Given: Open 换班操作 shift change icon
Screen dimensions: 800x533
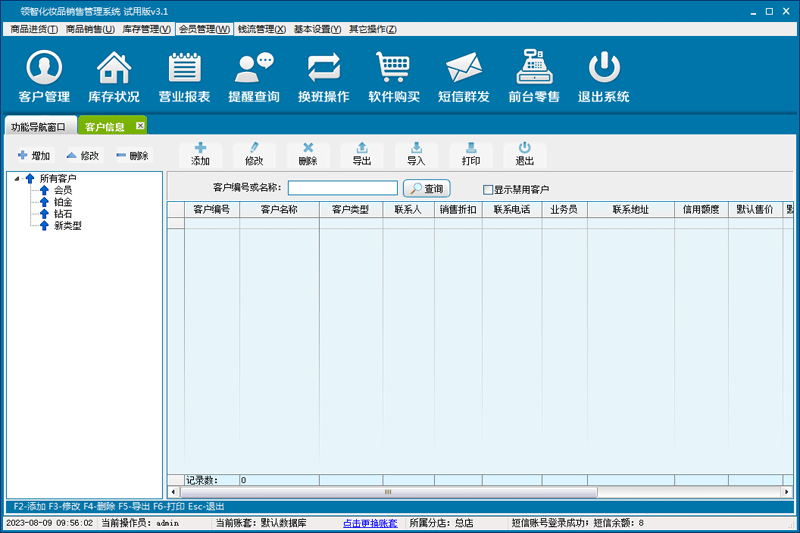Looking at the screenshot, I should coord(323,76).
